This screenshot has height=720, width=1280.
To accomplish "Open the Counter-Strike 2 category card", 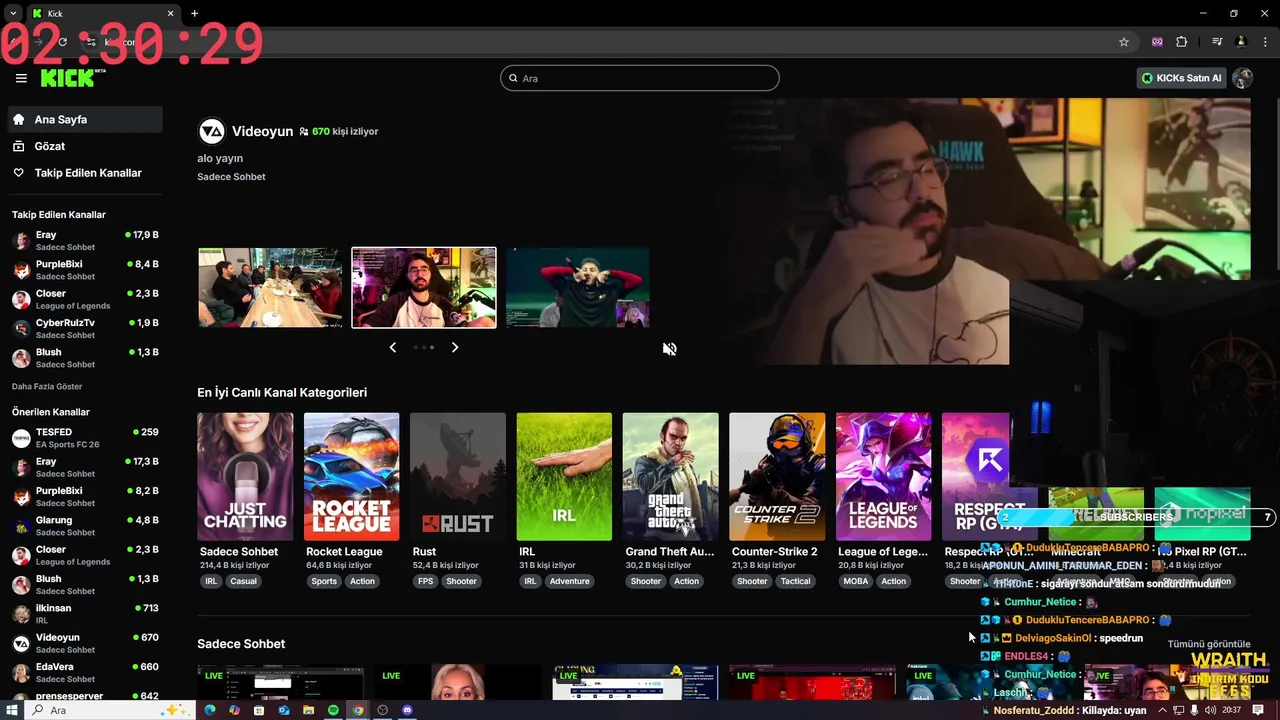I will click(777, 477).
